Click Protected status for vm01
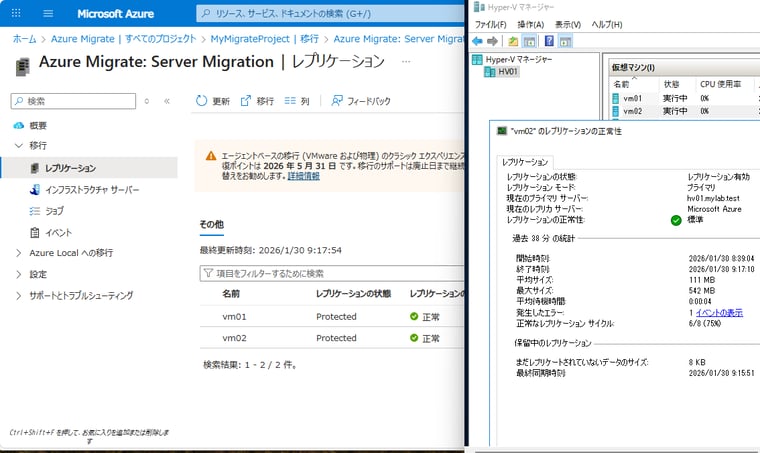This screenshot has width=760, height=453. pyautogui.click(x=336, y=316)
